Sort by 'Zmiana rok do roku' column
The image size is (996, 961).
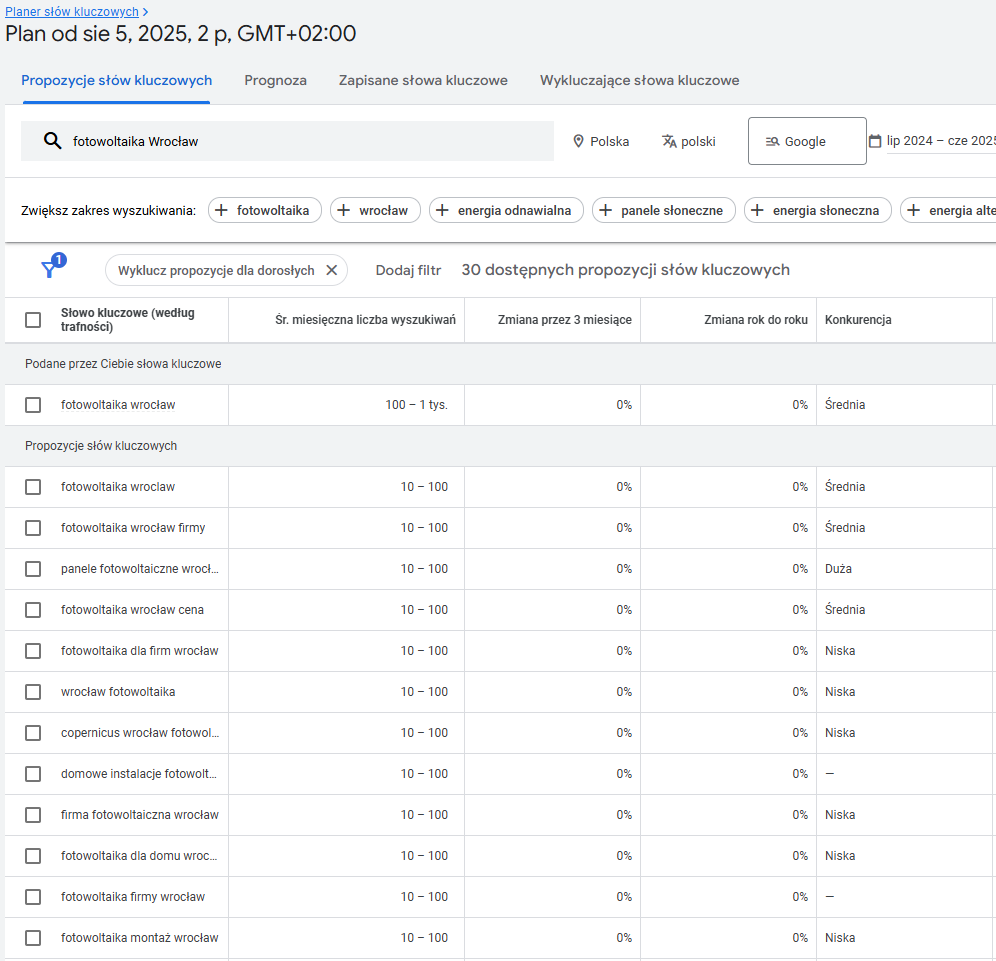tap(756, 319)
